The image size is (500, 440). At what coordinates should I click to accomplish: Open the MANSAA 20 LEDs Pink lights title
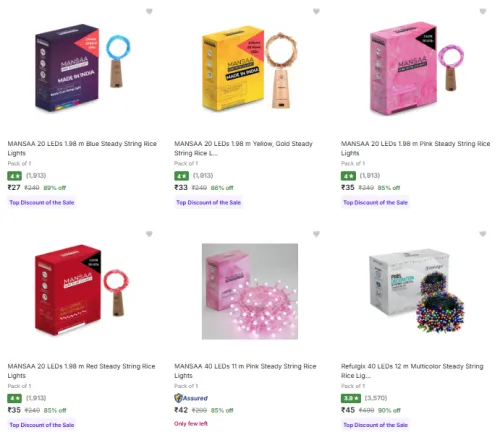click(415, 148)
